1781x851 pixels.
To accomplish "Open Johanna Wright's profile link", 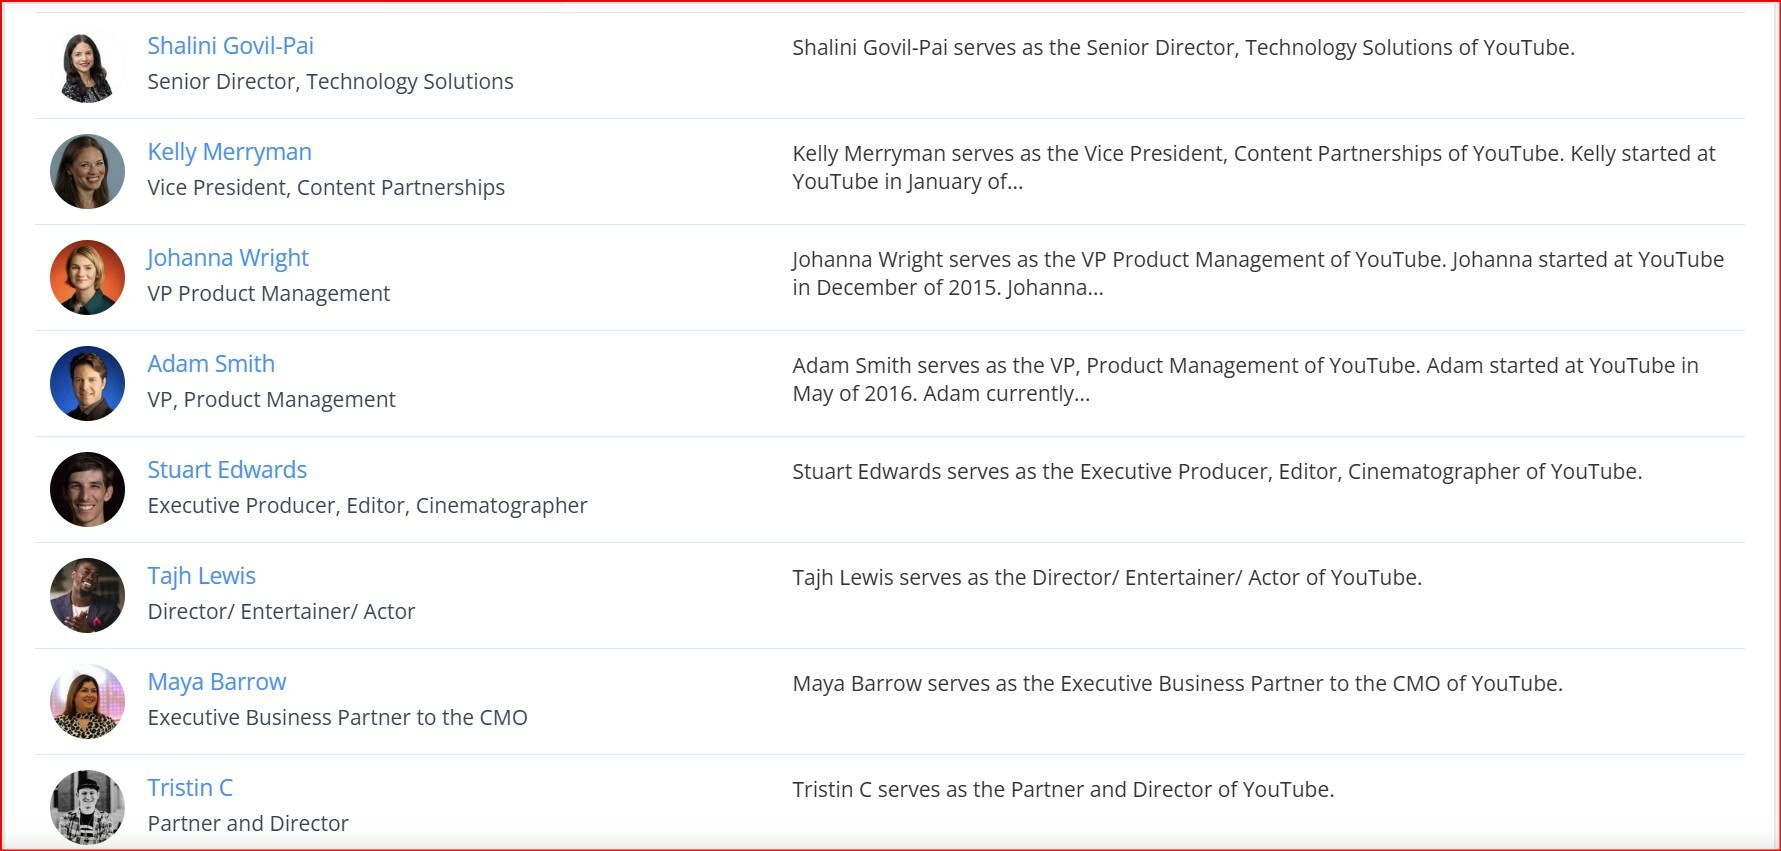I will click(228, 258).
